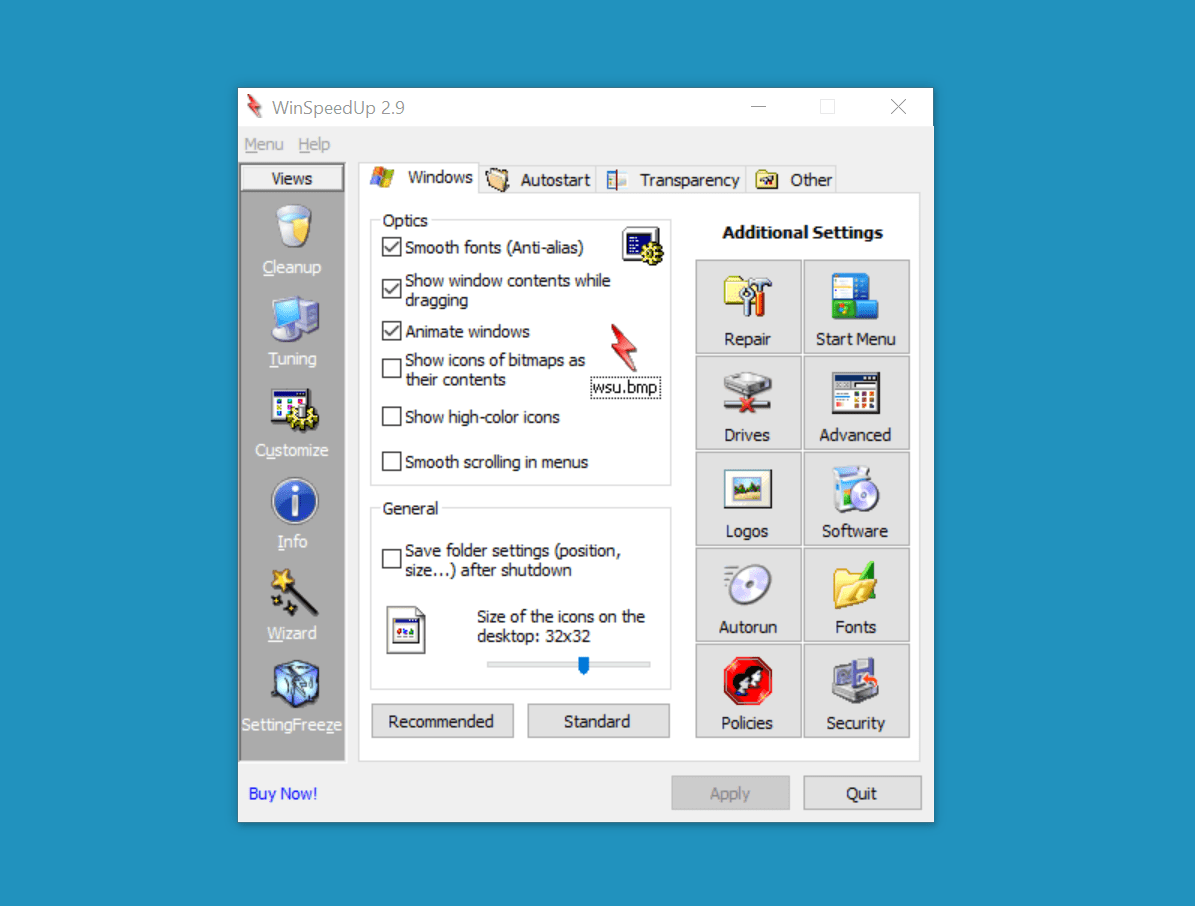The image size is (1195, 906).
Task: Open the Cleanup view
Action: tap(292, 241)
